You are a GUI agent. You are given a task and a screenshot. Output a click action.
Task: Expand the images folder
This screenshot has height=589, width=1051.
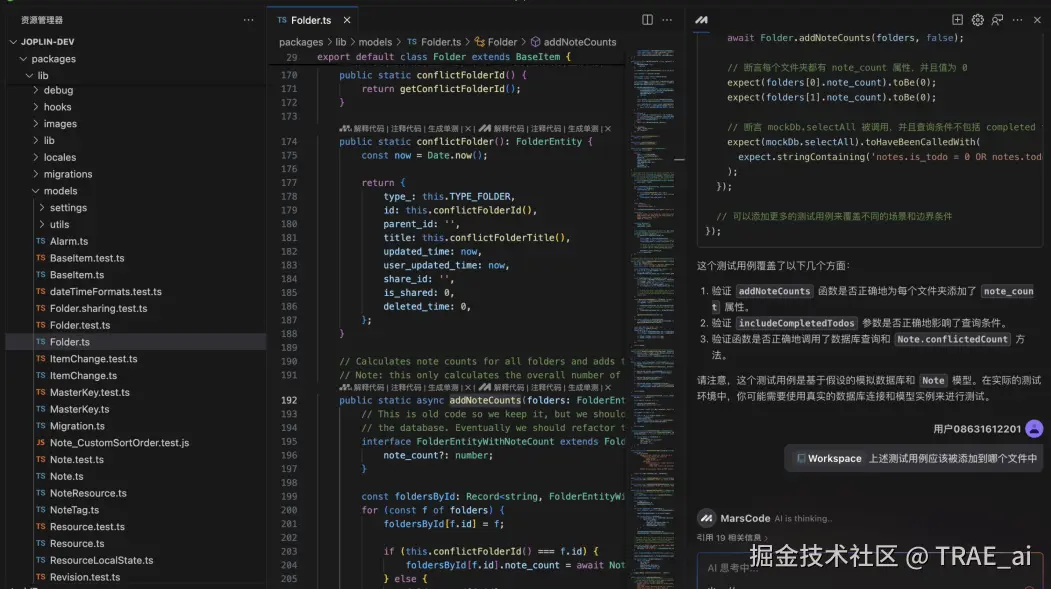36,123
